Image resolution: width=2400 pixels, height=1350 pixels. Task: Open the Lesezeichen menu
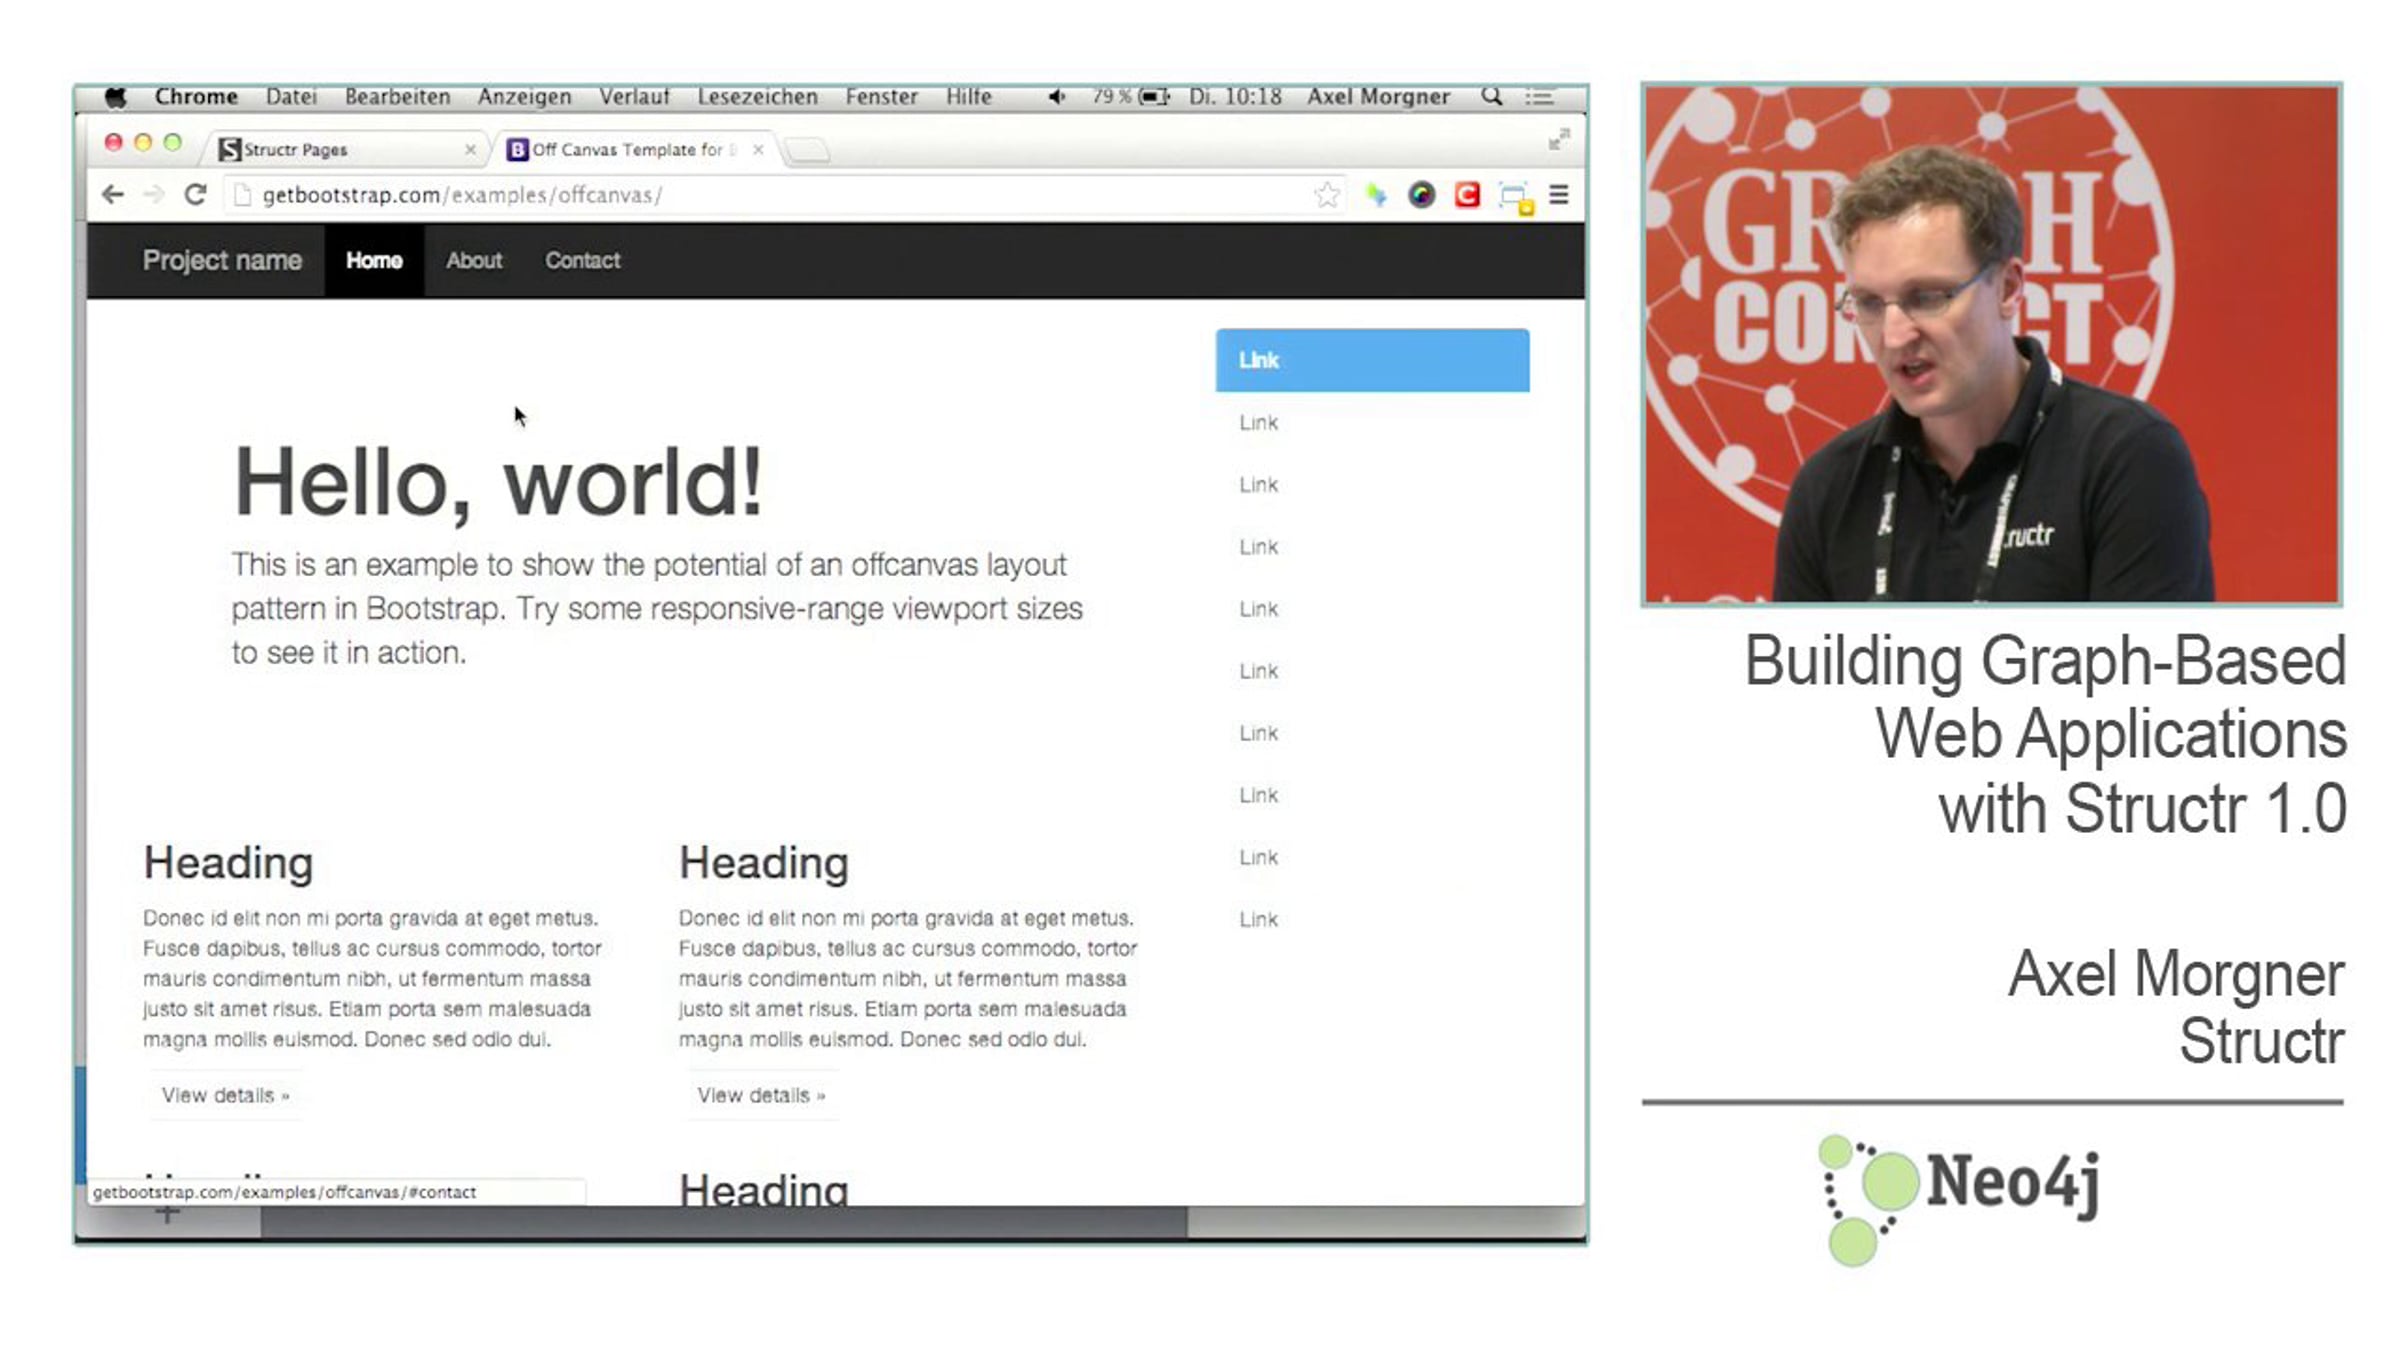pyautogui.click(x=758, y=97)
